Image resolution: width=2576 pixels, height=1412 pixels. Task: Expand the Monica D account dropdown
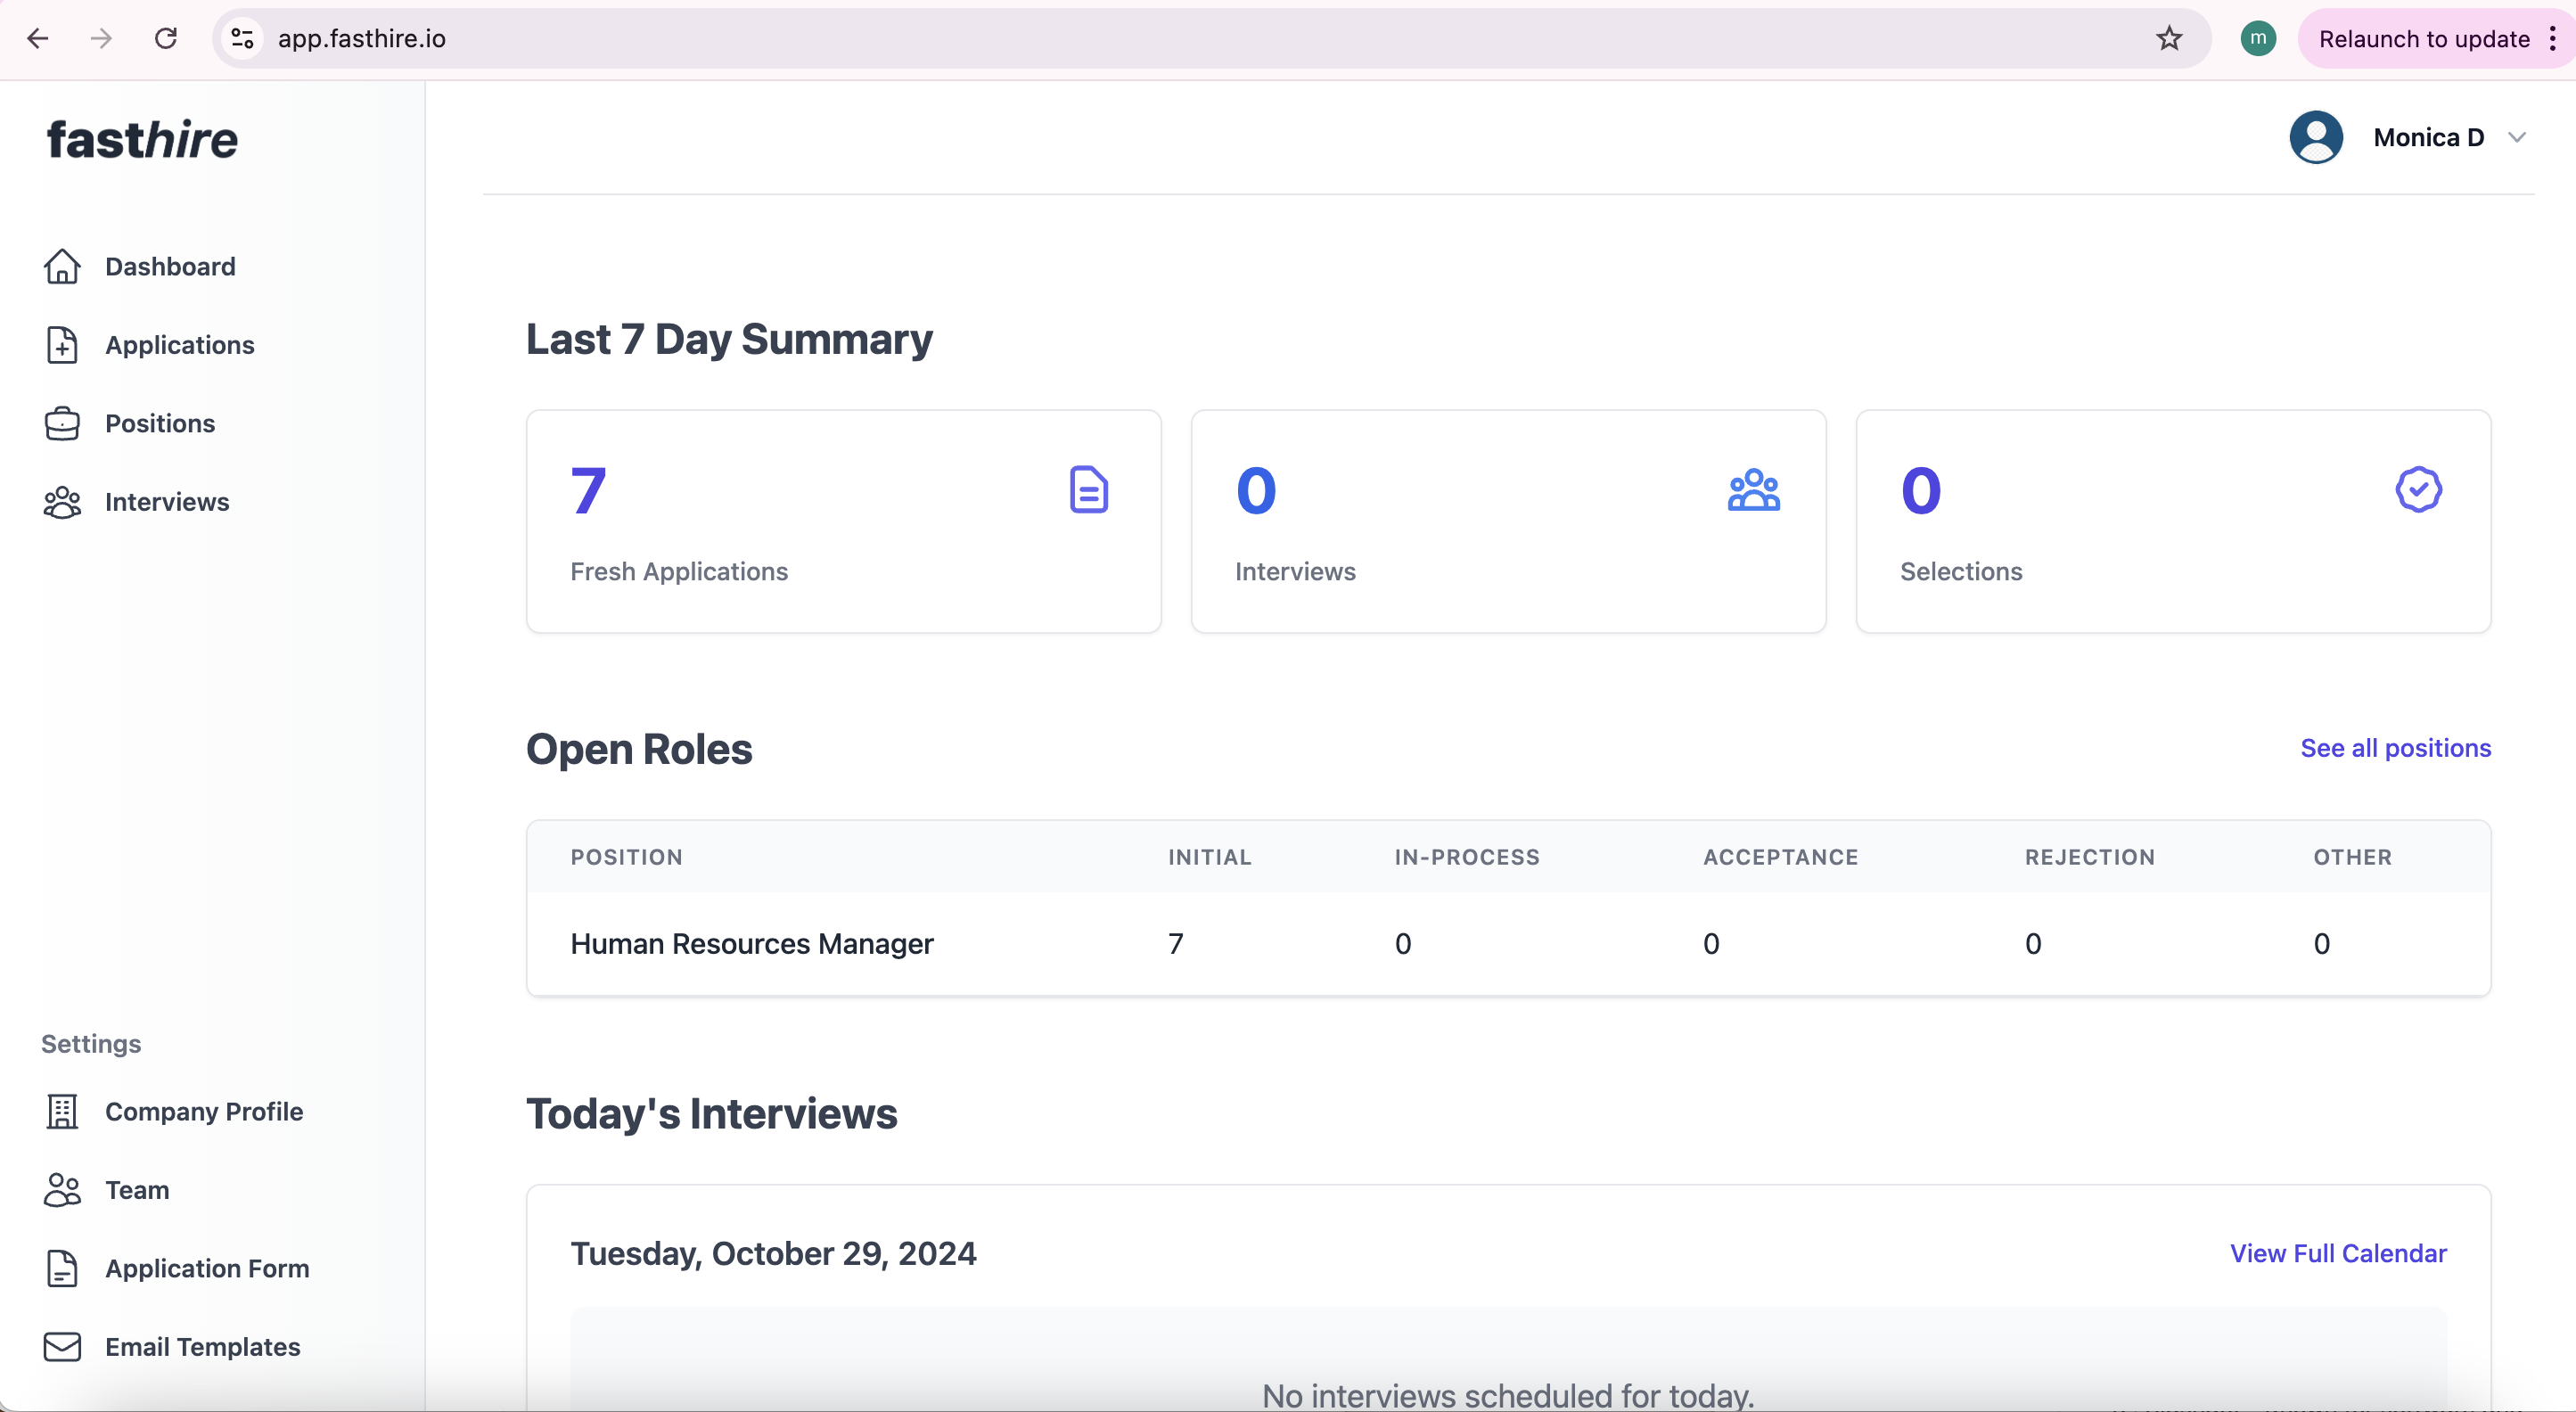(x=2516, y=138)
